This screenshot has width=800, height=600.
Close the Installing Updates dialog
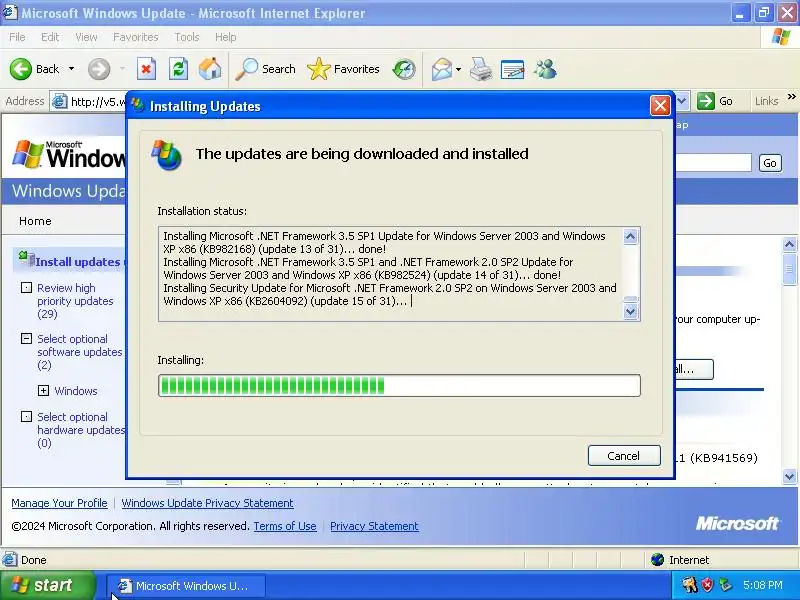tap(660, 106)
